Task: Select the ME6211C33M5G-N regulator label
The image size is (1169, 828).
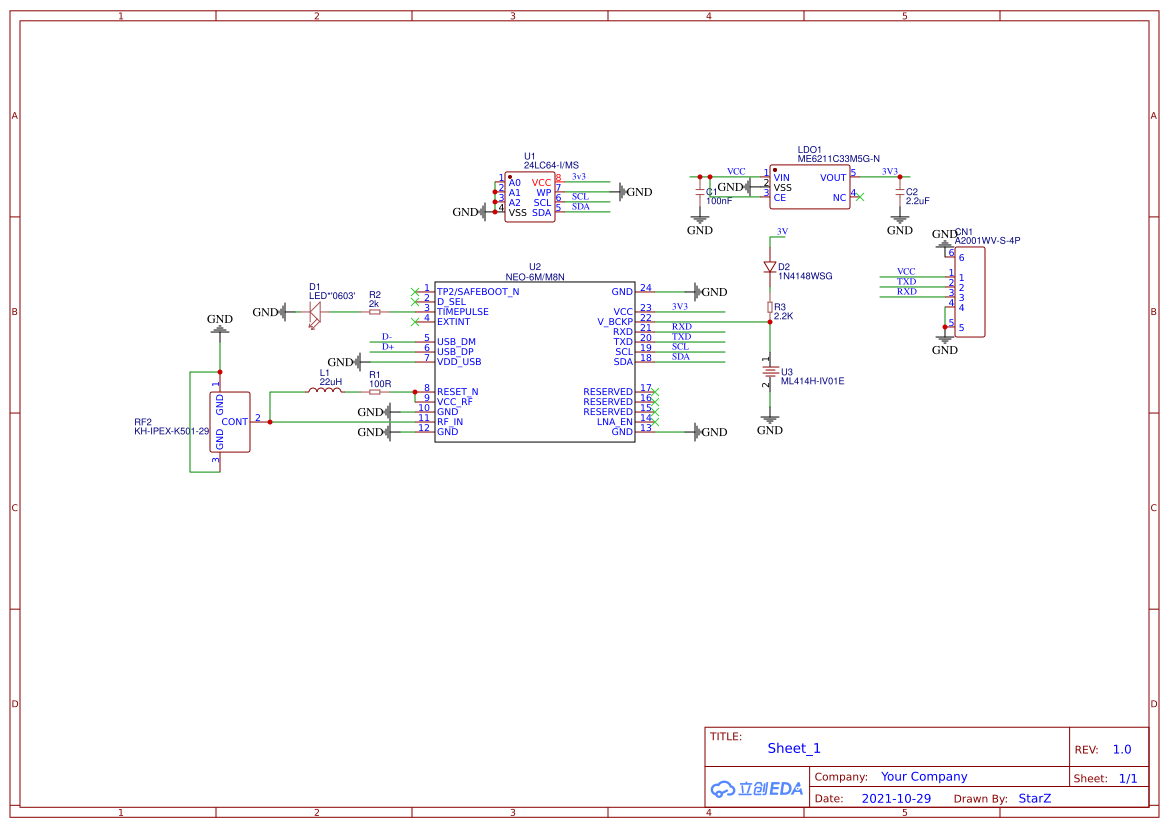Action: [838, 159]
